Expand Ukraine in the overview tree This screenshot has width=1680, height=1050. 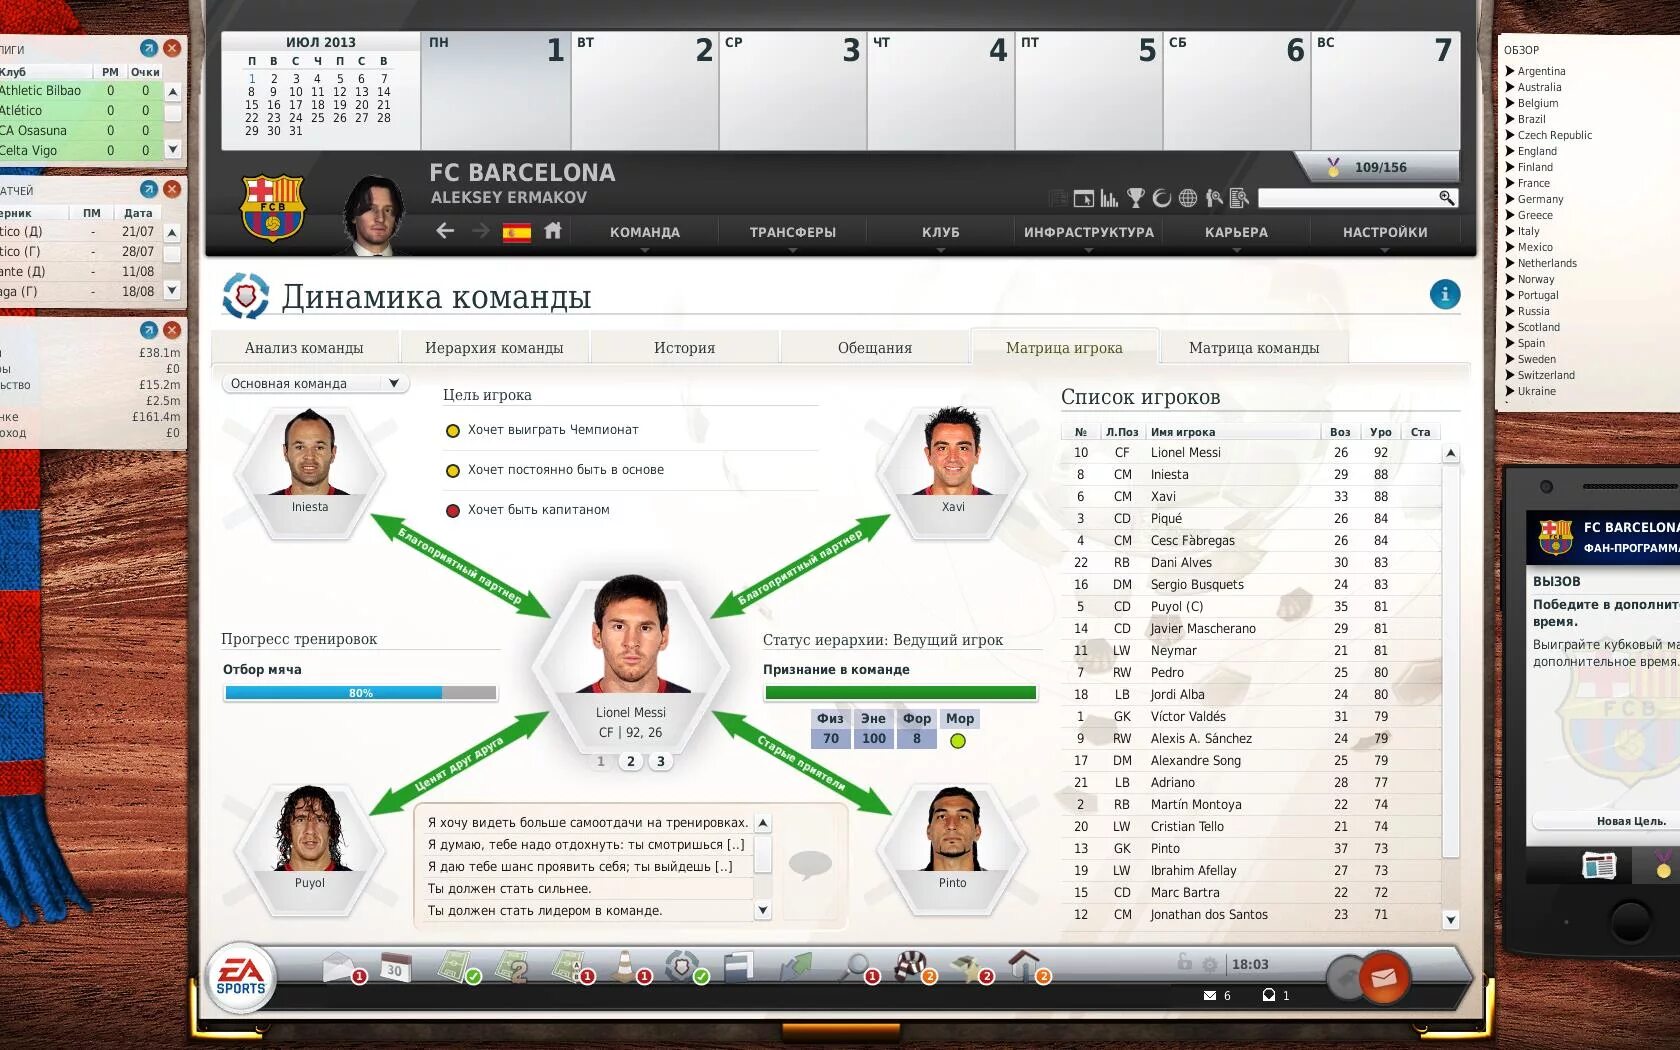point(1510,391)
